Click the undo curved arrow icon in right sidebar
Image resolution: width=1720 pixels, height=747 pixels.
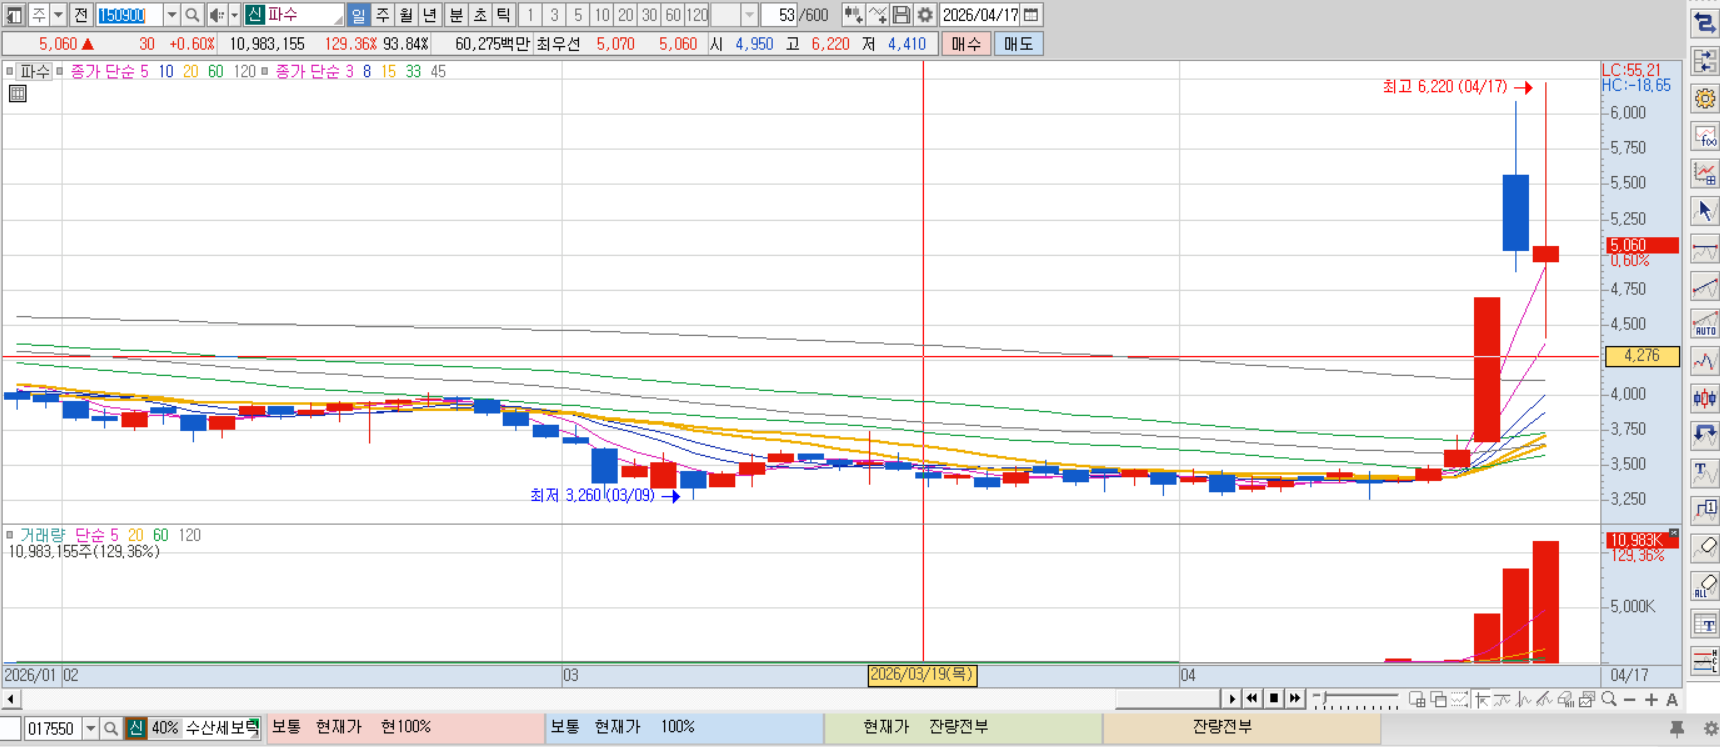point(1705,436)
